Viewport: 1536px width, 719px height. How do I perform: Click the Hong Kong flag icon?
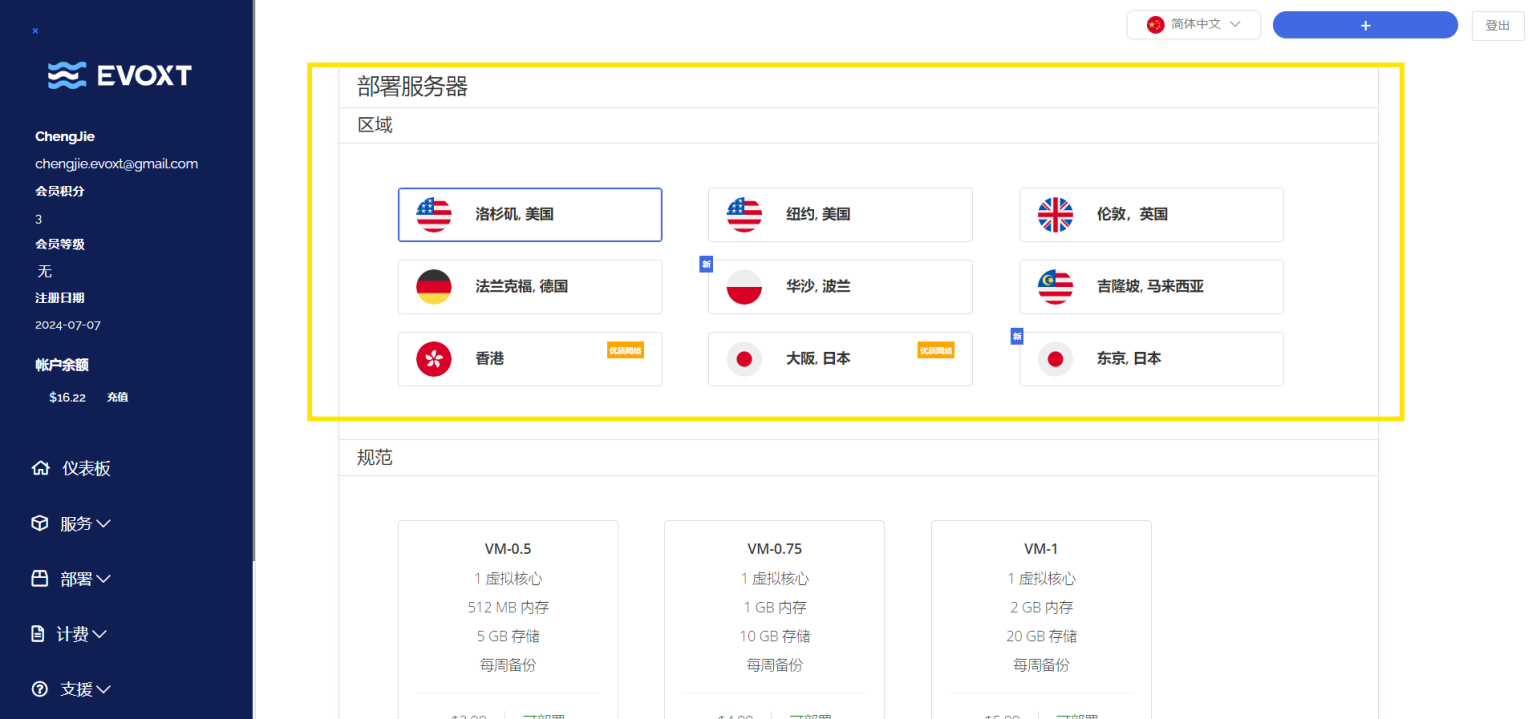pyautogui.click(x=434, y=358)
